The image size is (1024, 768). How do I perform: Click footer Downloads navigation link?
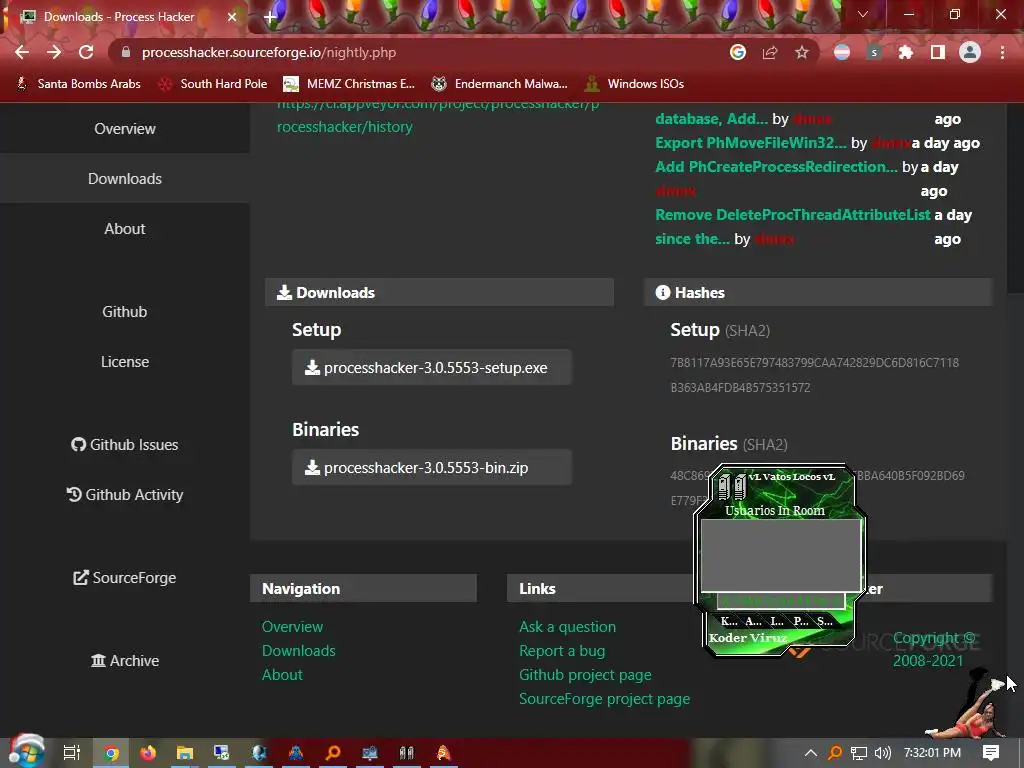tap(298, 651)
